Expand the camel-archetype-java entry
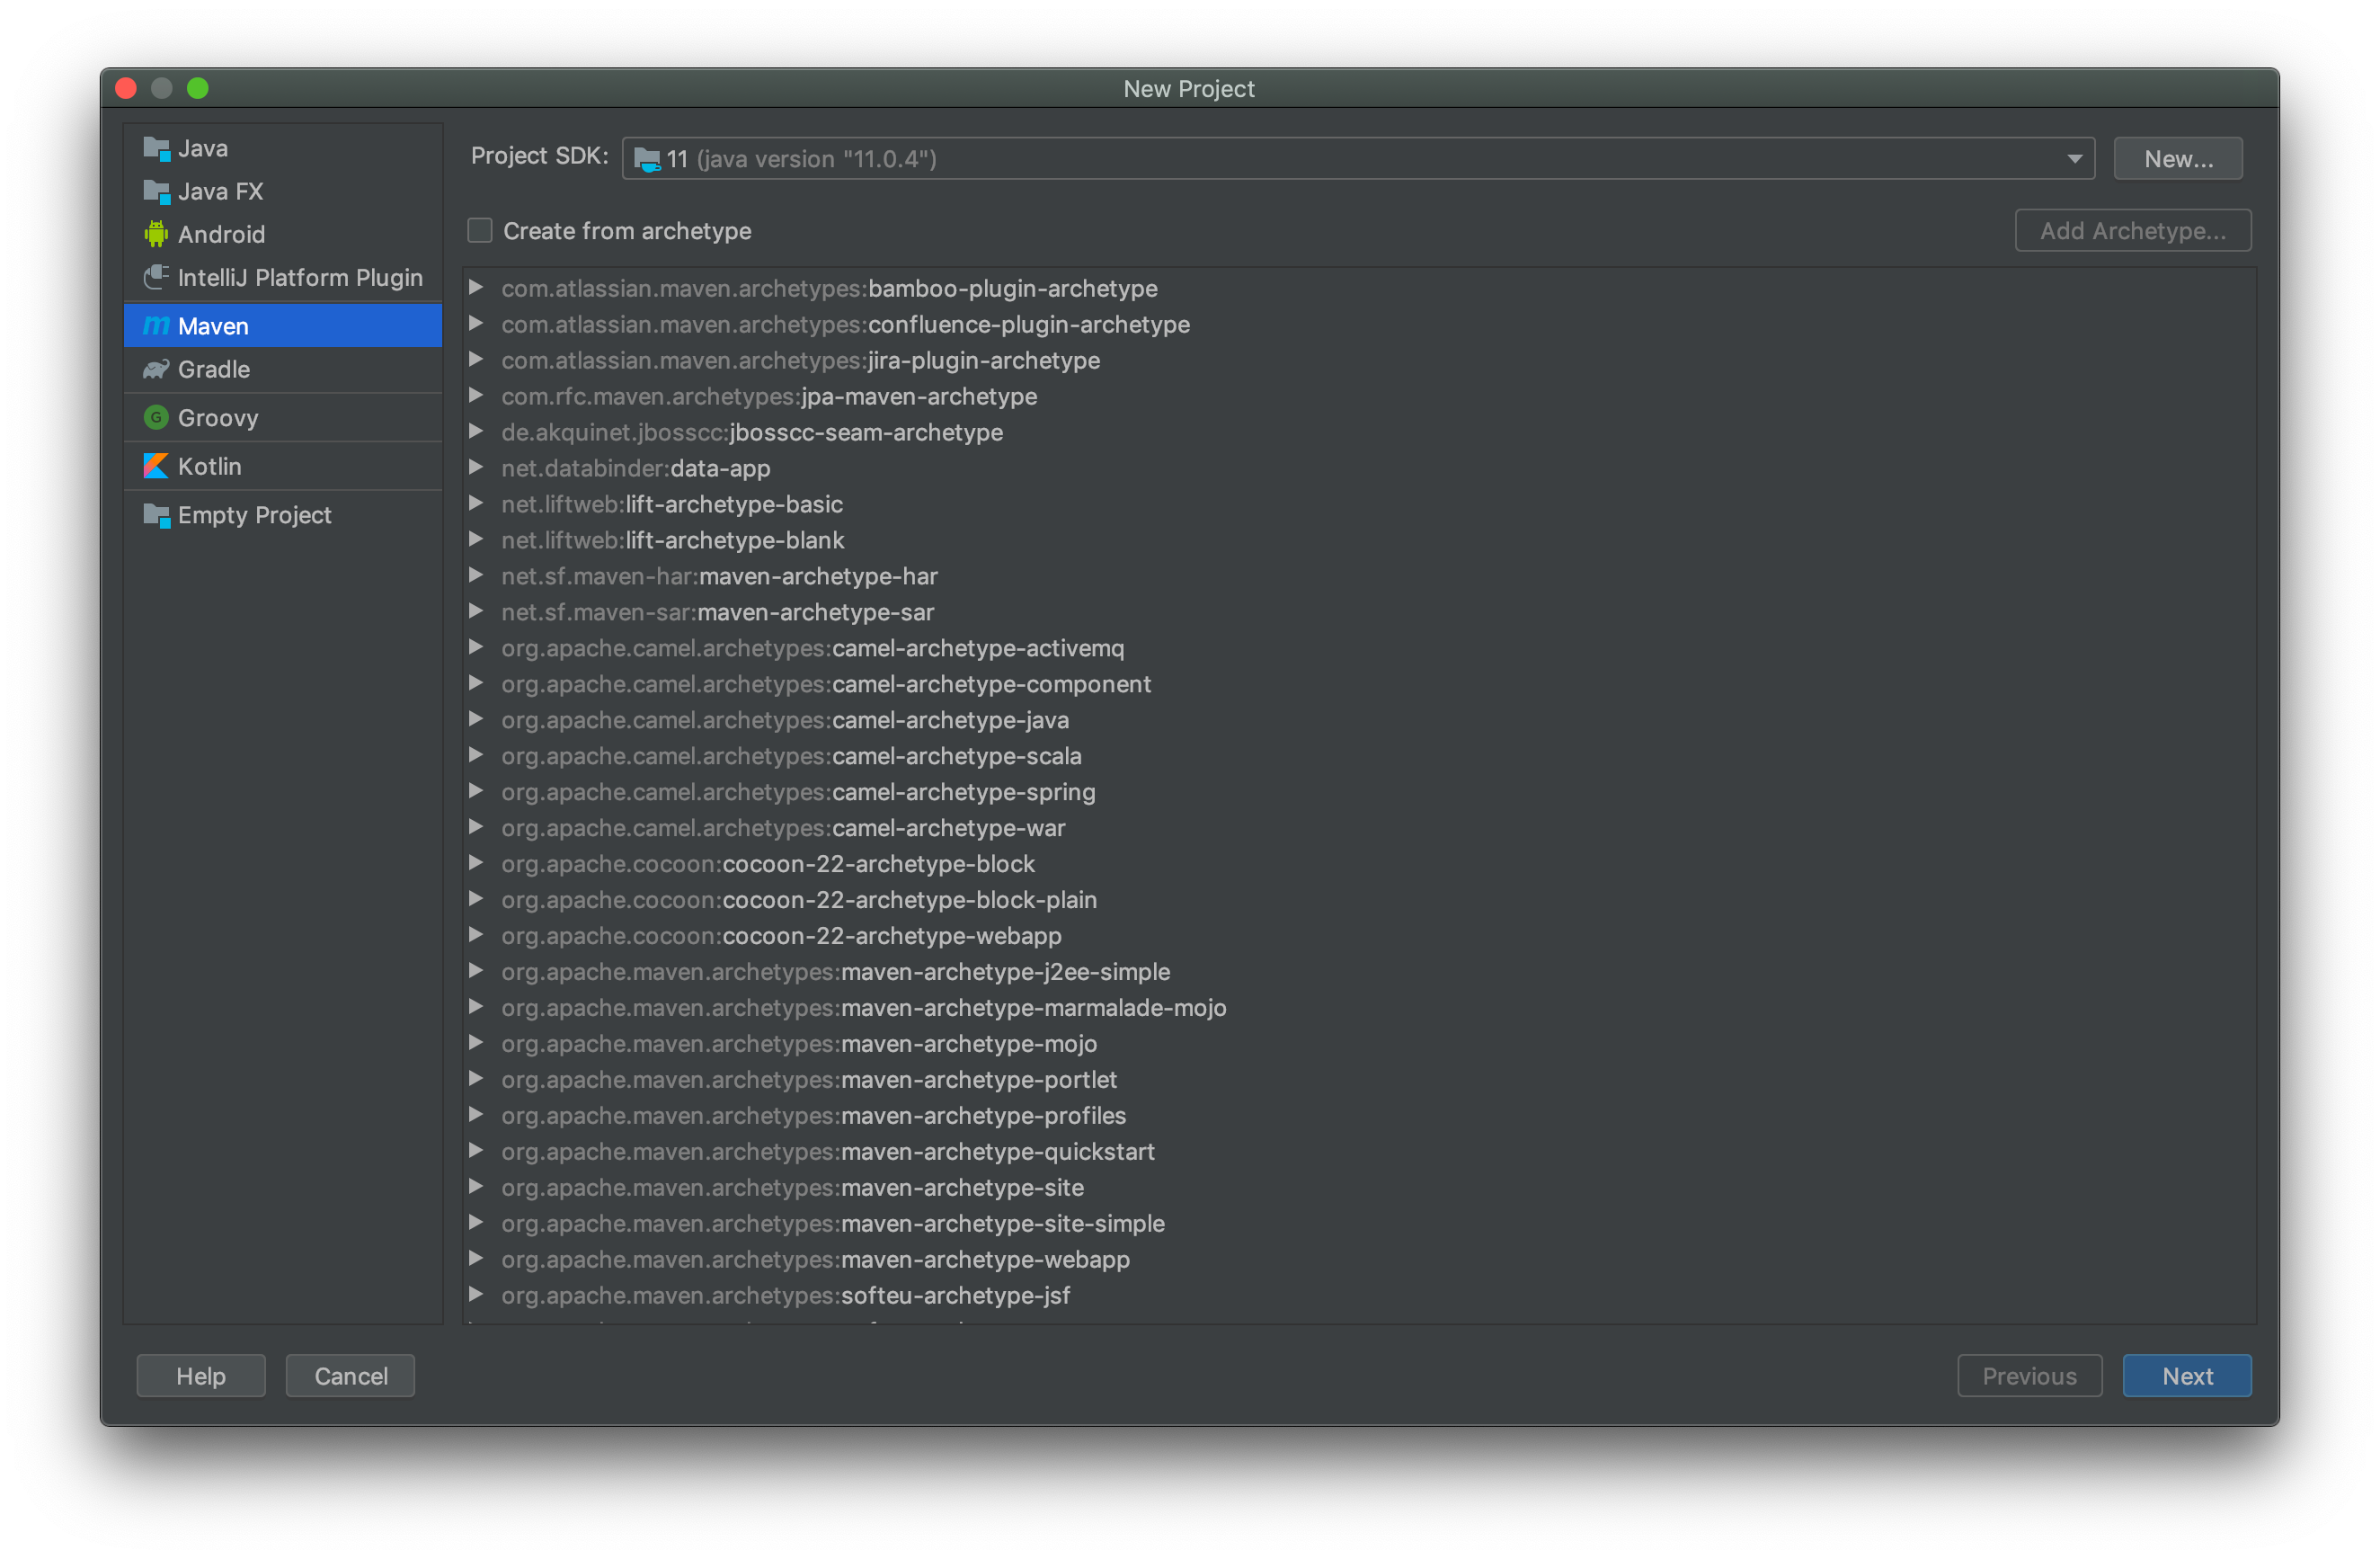Screen dimensions: 2380x1559 (476, 719)
